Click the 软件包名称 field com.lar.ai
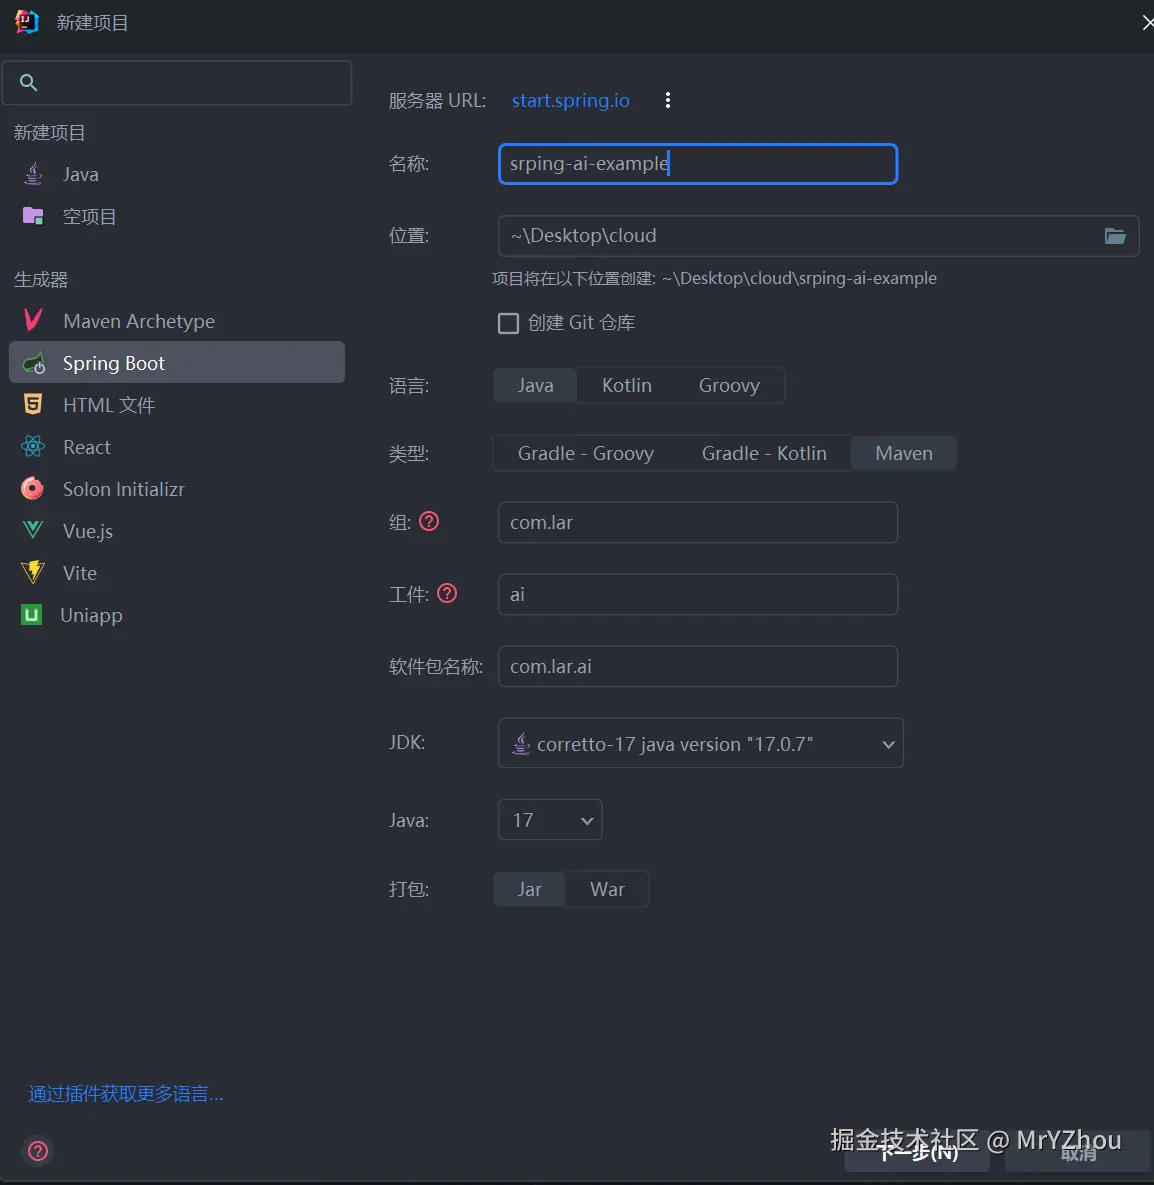 pos(698,666)
